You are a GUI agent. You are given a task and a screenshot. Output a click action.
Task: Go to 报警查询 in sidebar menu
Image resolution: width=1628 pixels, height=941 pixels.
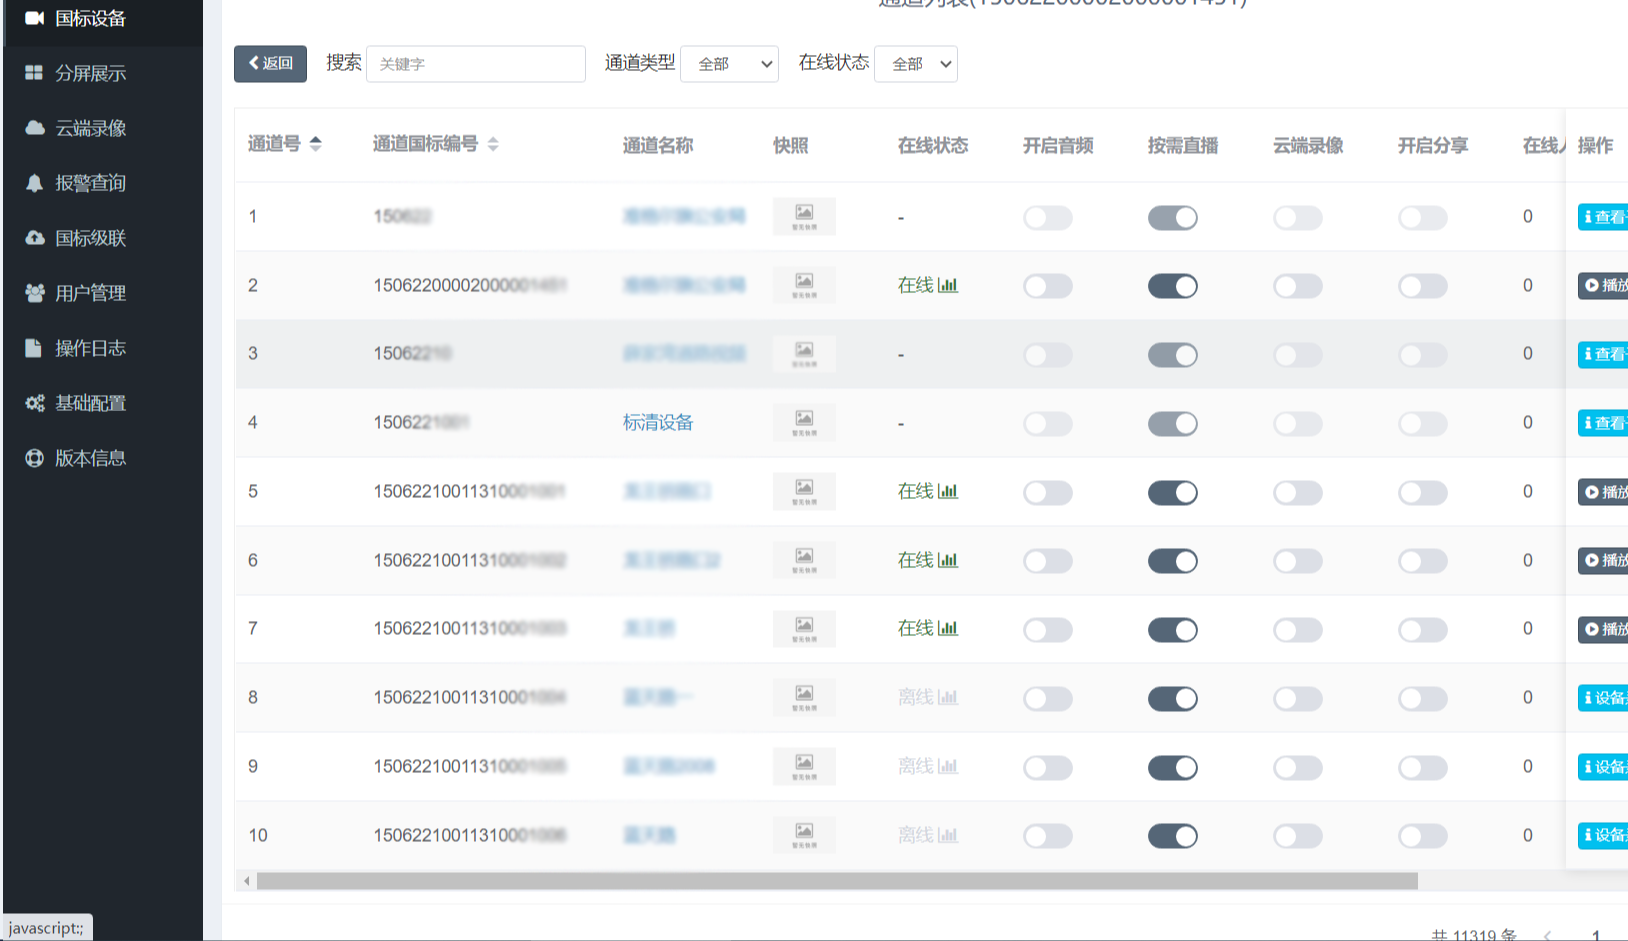pyautogui.click(x=90, y=183)
